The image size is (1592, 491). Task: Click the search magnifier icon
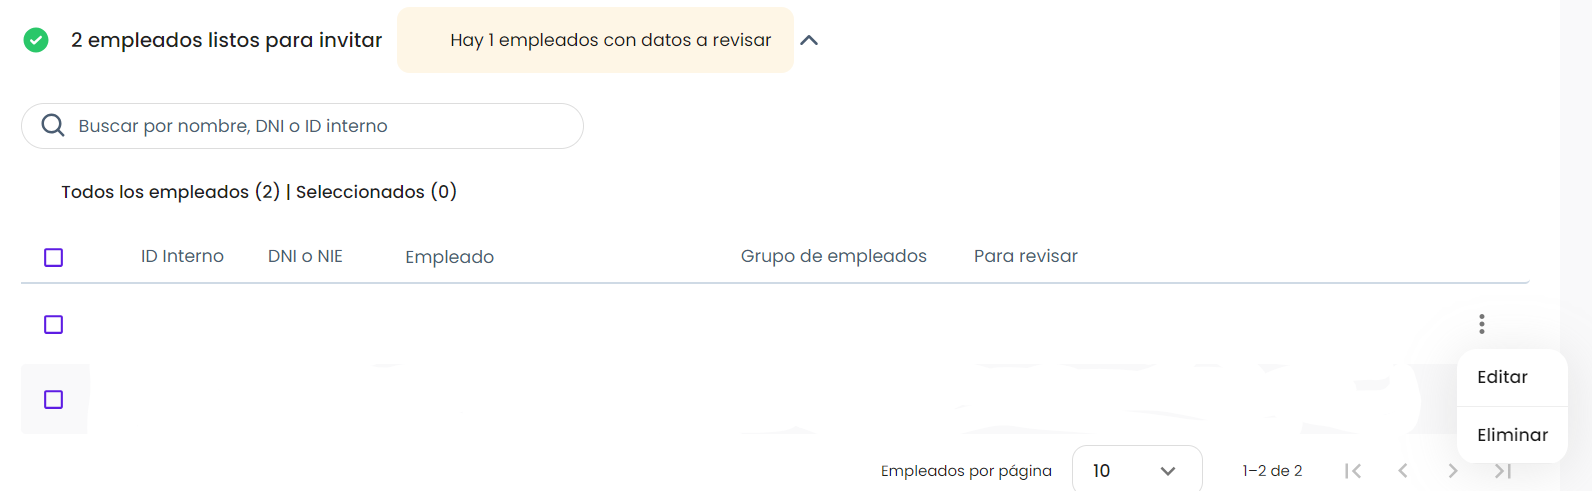coord(53,126)
